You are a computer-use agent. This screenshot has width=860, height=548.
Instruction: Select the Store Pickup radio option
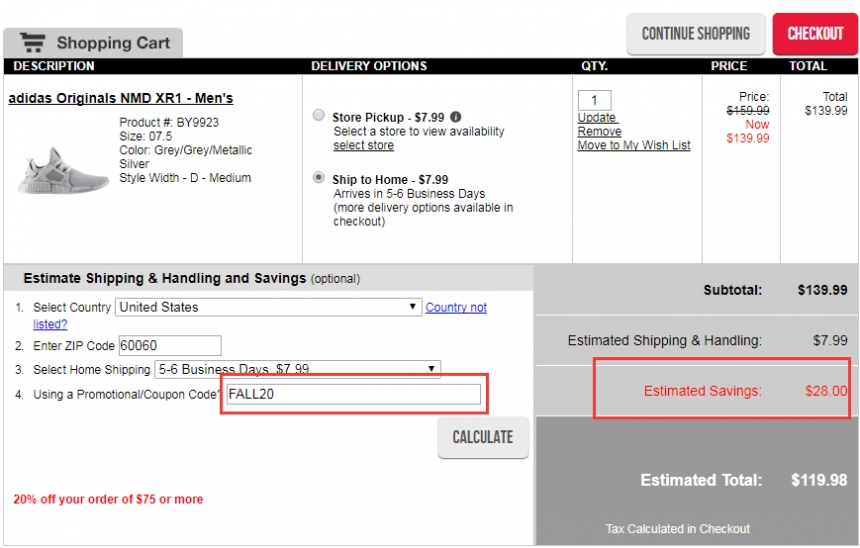318,115
